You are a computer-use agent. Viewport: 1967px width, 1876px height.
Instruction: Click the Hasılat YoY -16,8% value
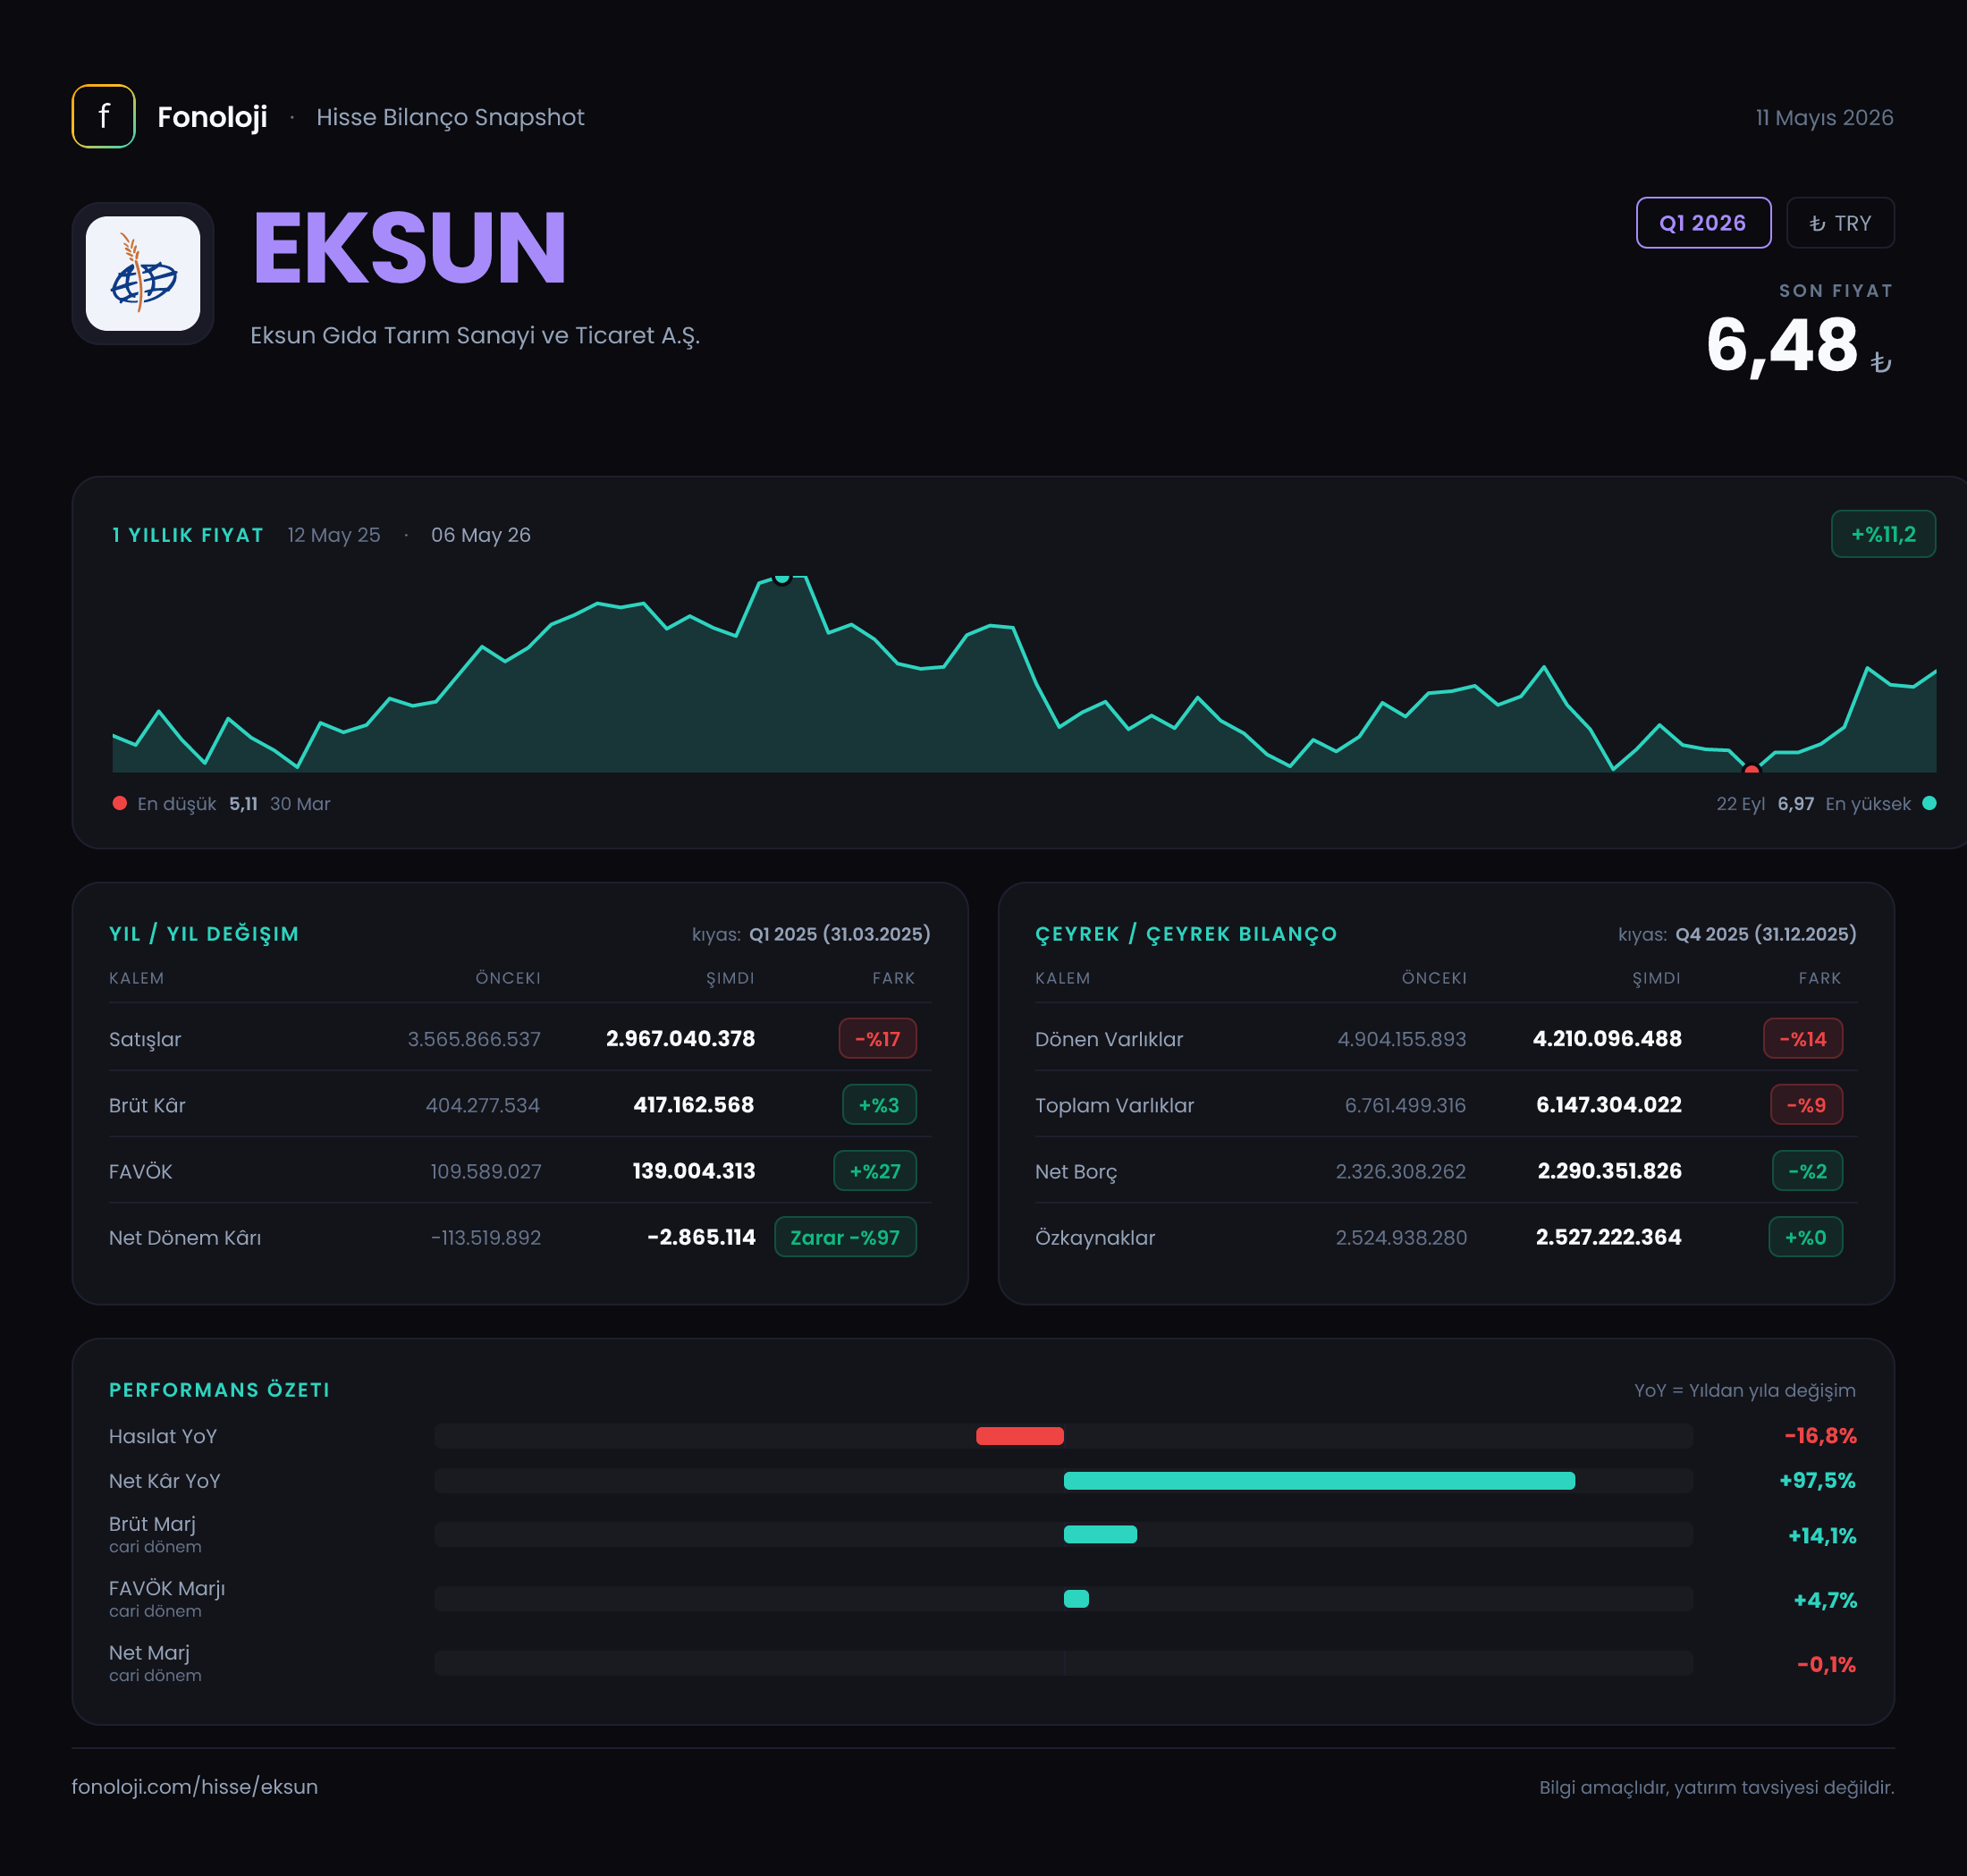pos(1820,1435)
